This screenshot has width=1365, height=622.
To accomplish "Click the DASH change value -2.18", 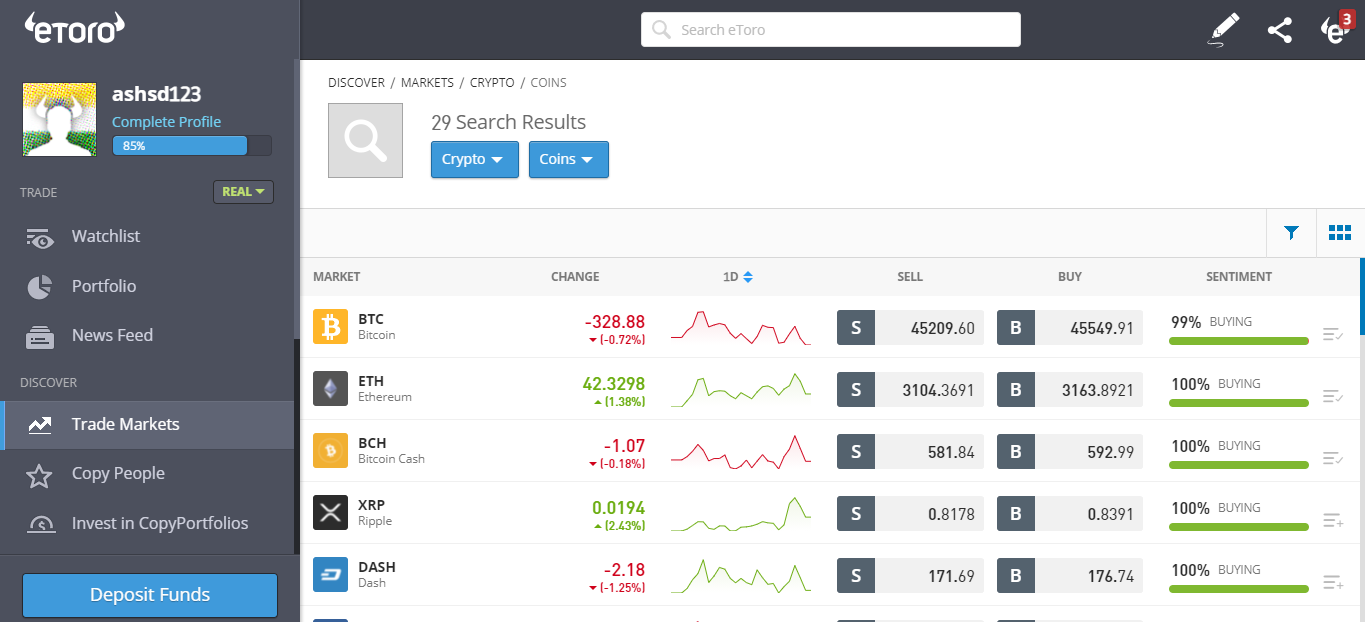I will [x=624, y=570].
